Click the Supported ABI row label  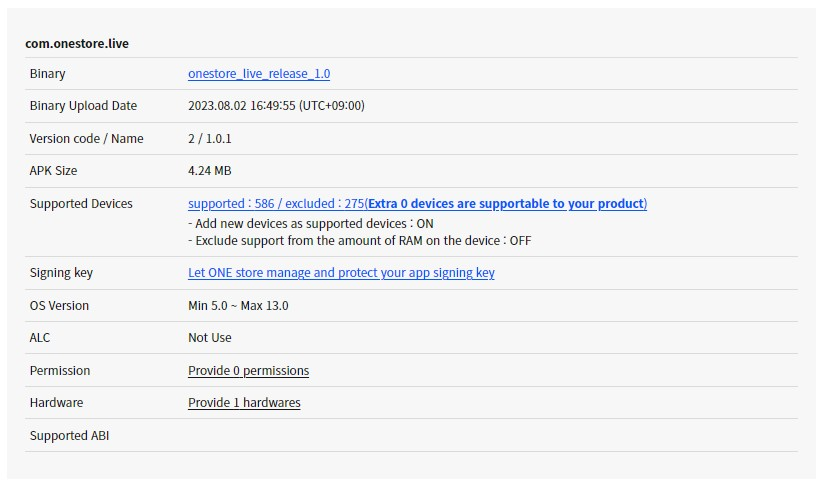point(72,436)
